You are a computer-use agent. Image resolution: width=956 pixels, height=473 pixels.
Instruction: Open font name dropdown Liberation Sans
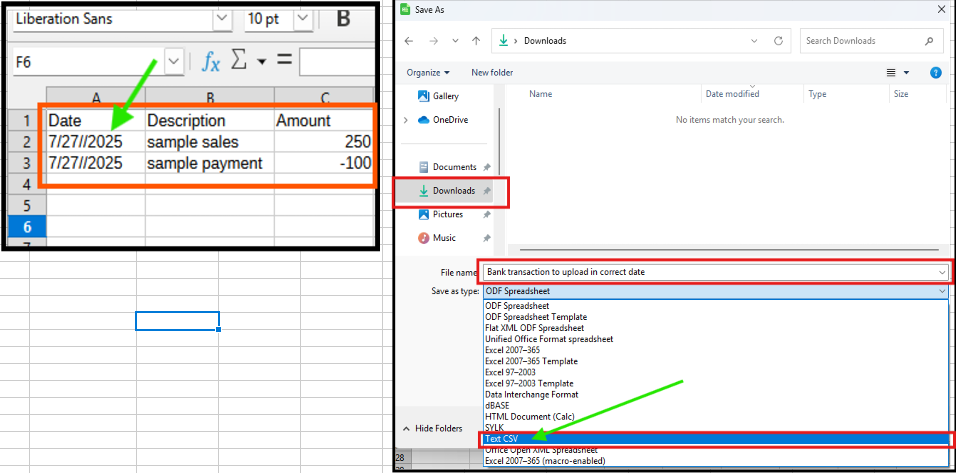(x=221, y=19)
